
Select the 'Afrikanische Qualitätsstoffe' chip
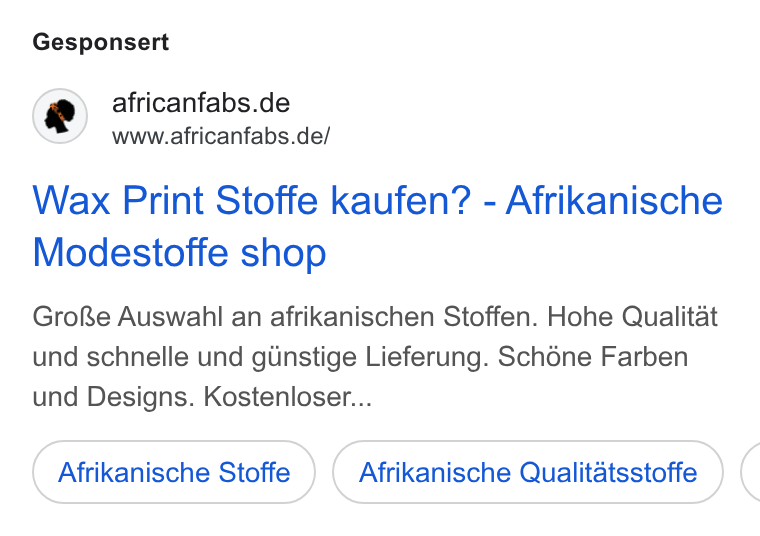(528, 472)
